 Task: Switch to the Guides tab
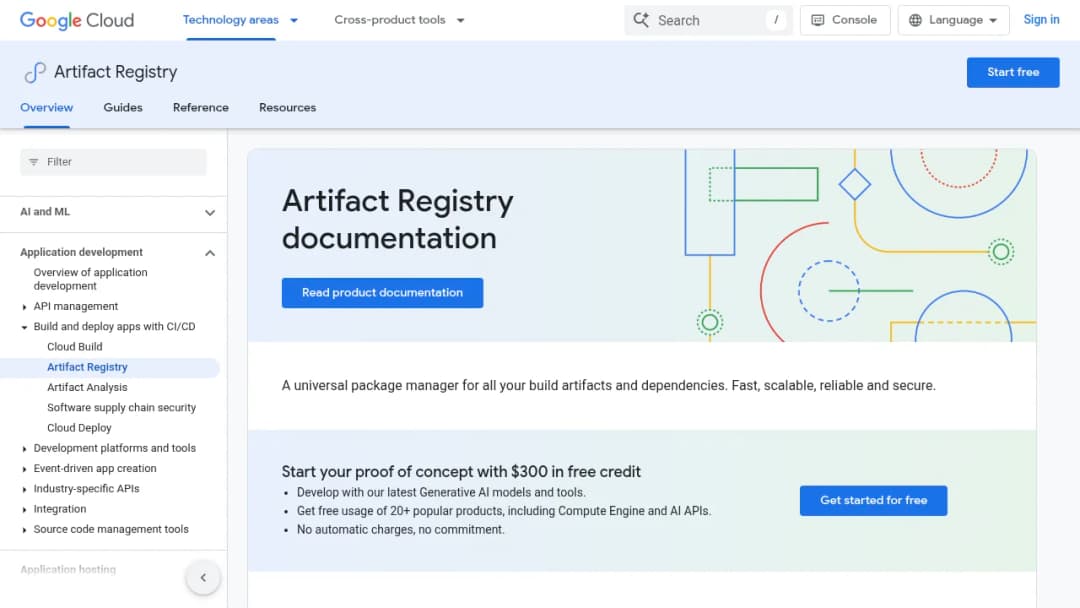[123, 107]
